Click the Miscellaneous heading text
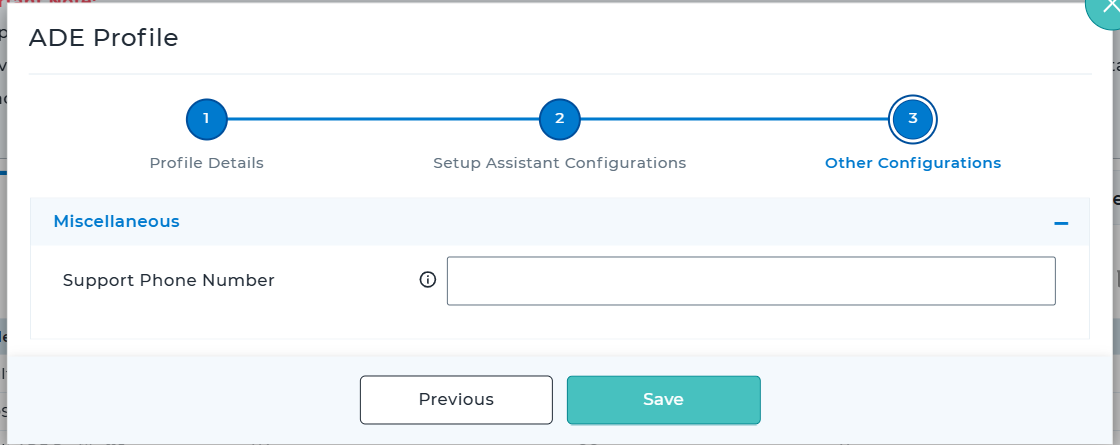Viewport: 1120px width, 445px height. (116, 222)
